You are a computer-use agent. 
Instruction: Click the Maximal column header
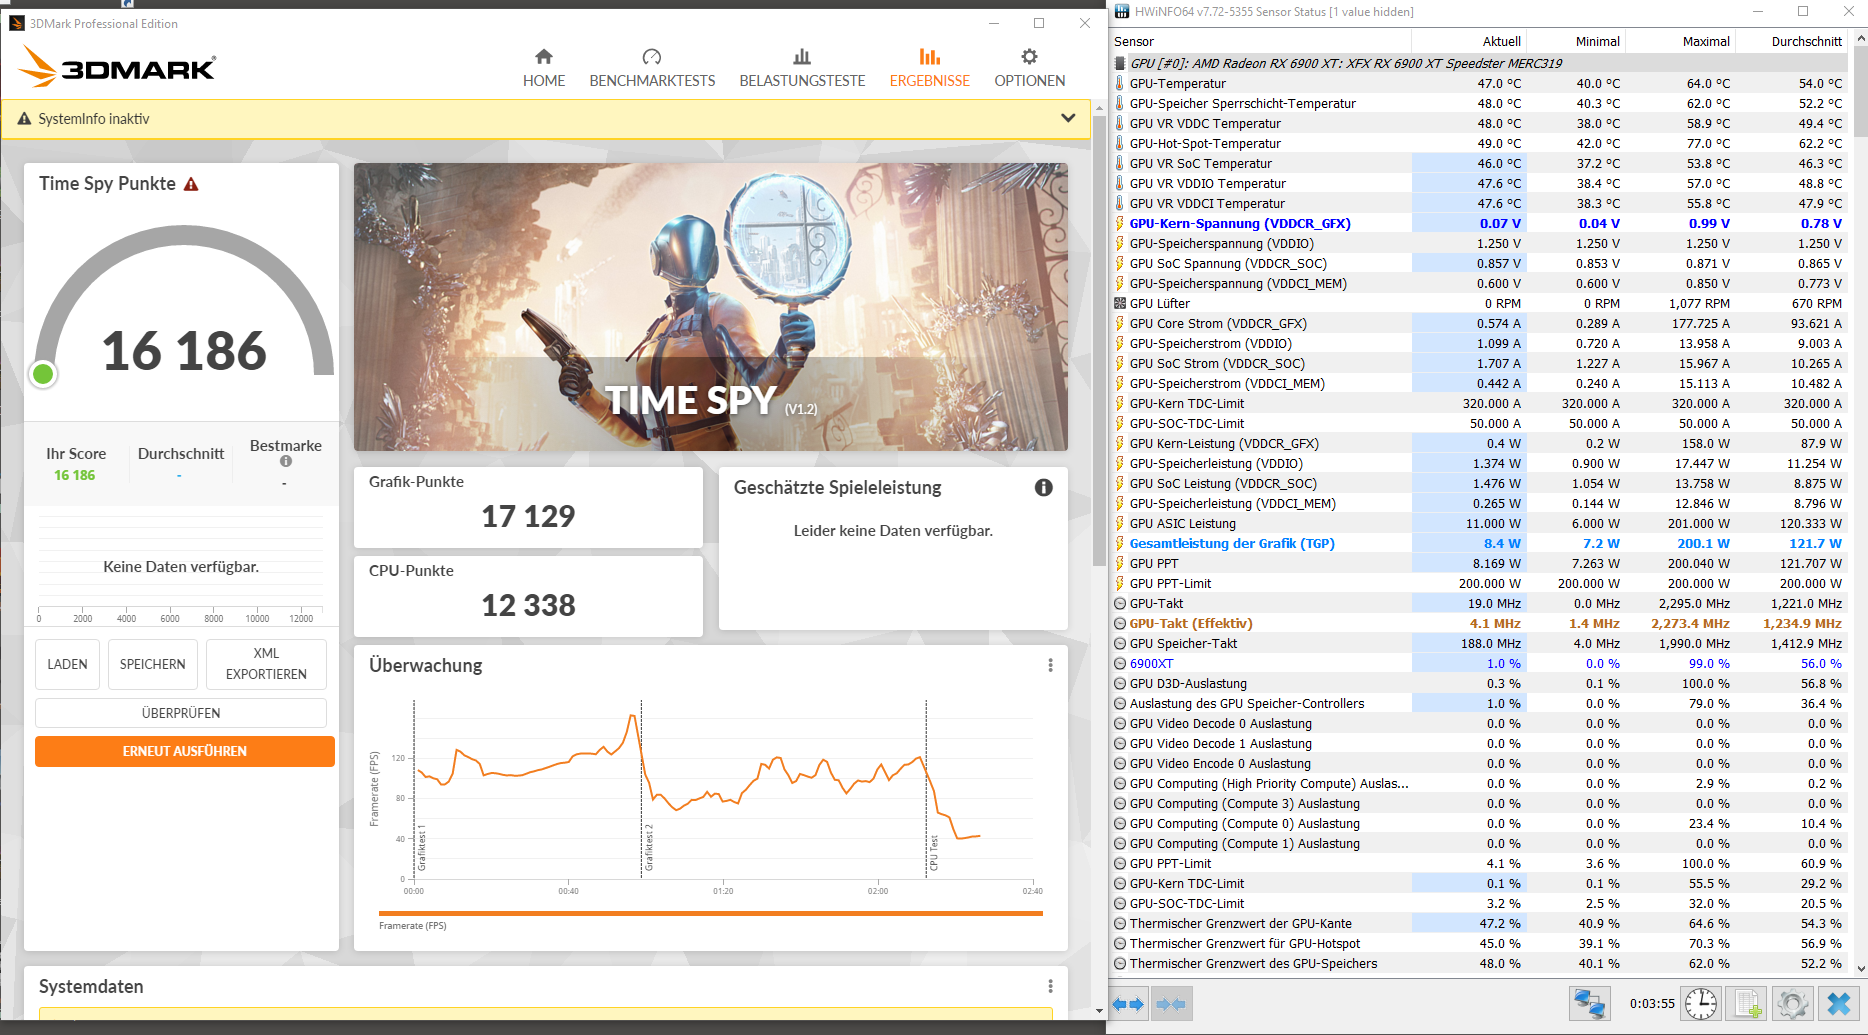pyautogui.click(x=1680, y=41)
